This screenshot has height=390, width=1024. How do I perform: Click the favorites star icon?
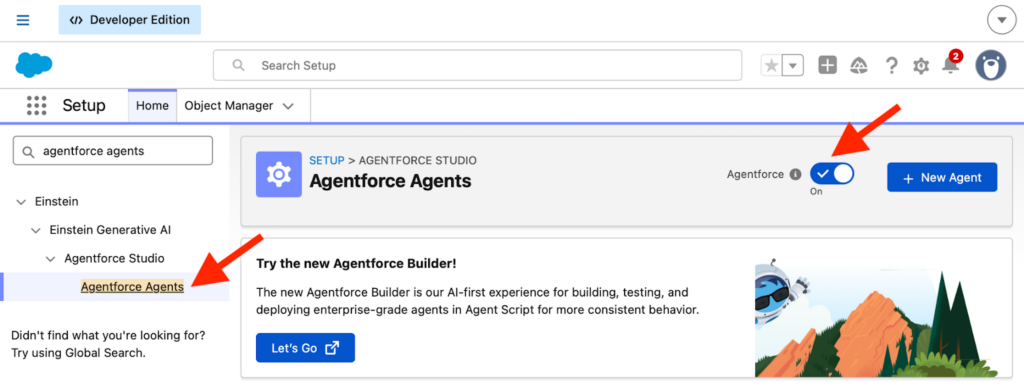click(x=772, y=65)
